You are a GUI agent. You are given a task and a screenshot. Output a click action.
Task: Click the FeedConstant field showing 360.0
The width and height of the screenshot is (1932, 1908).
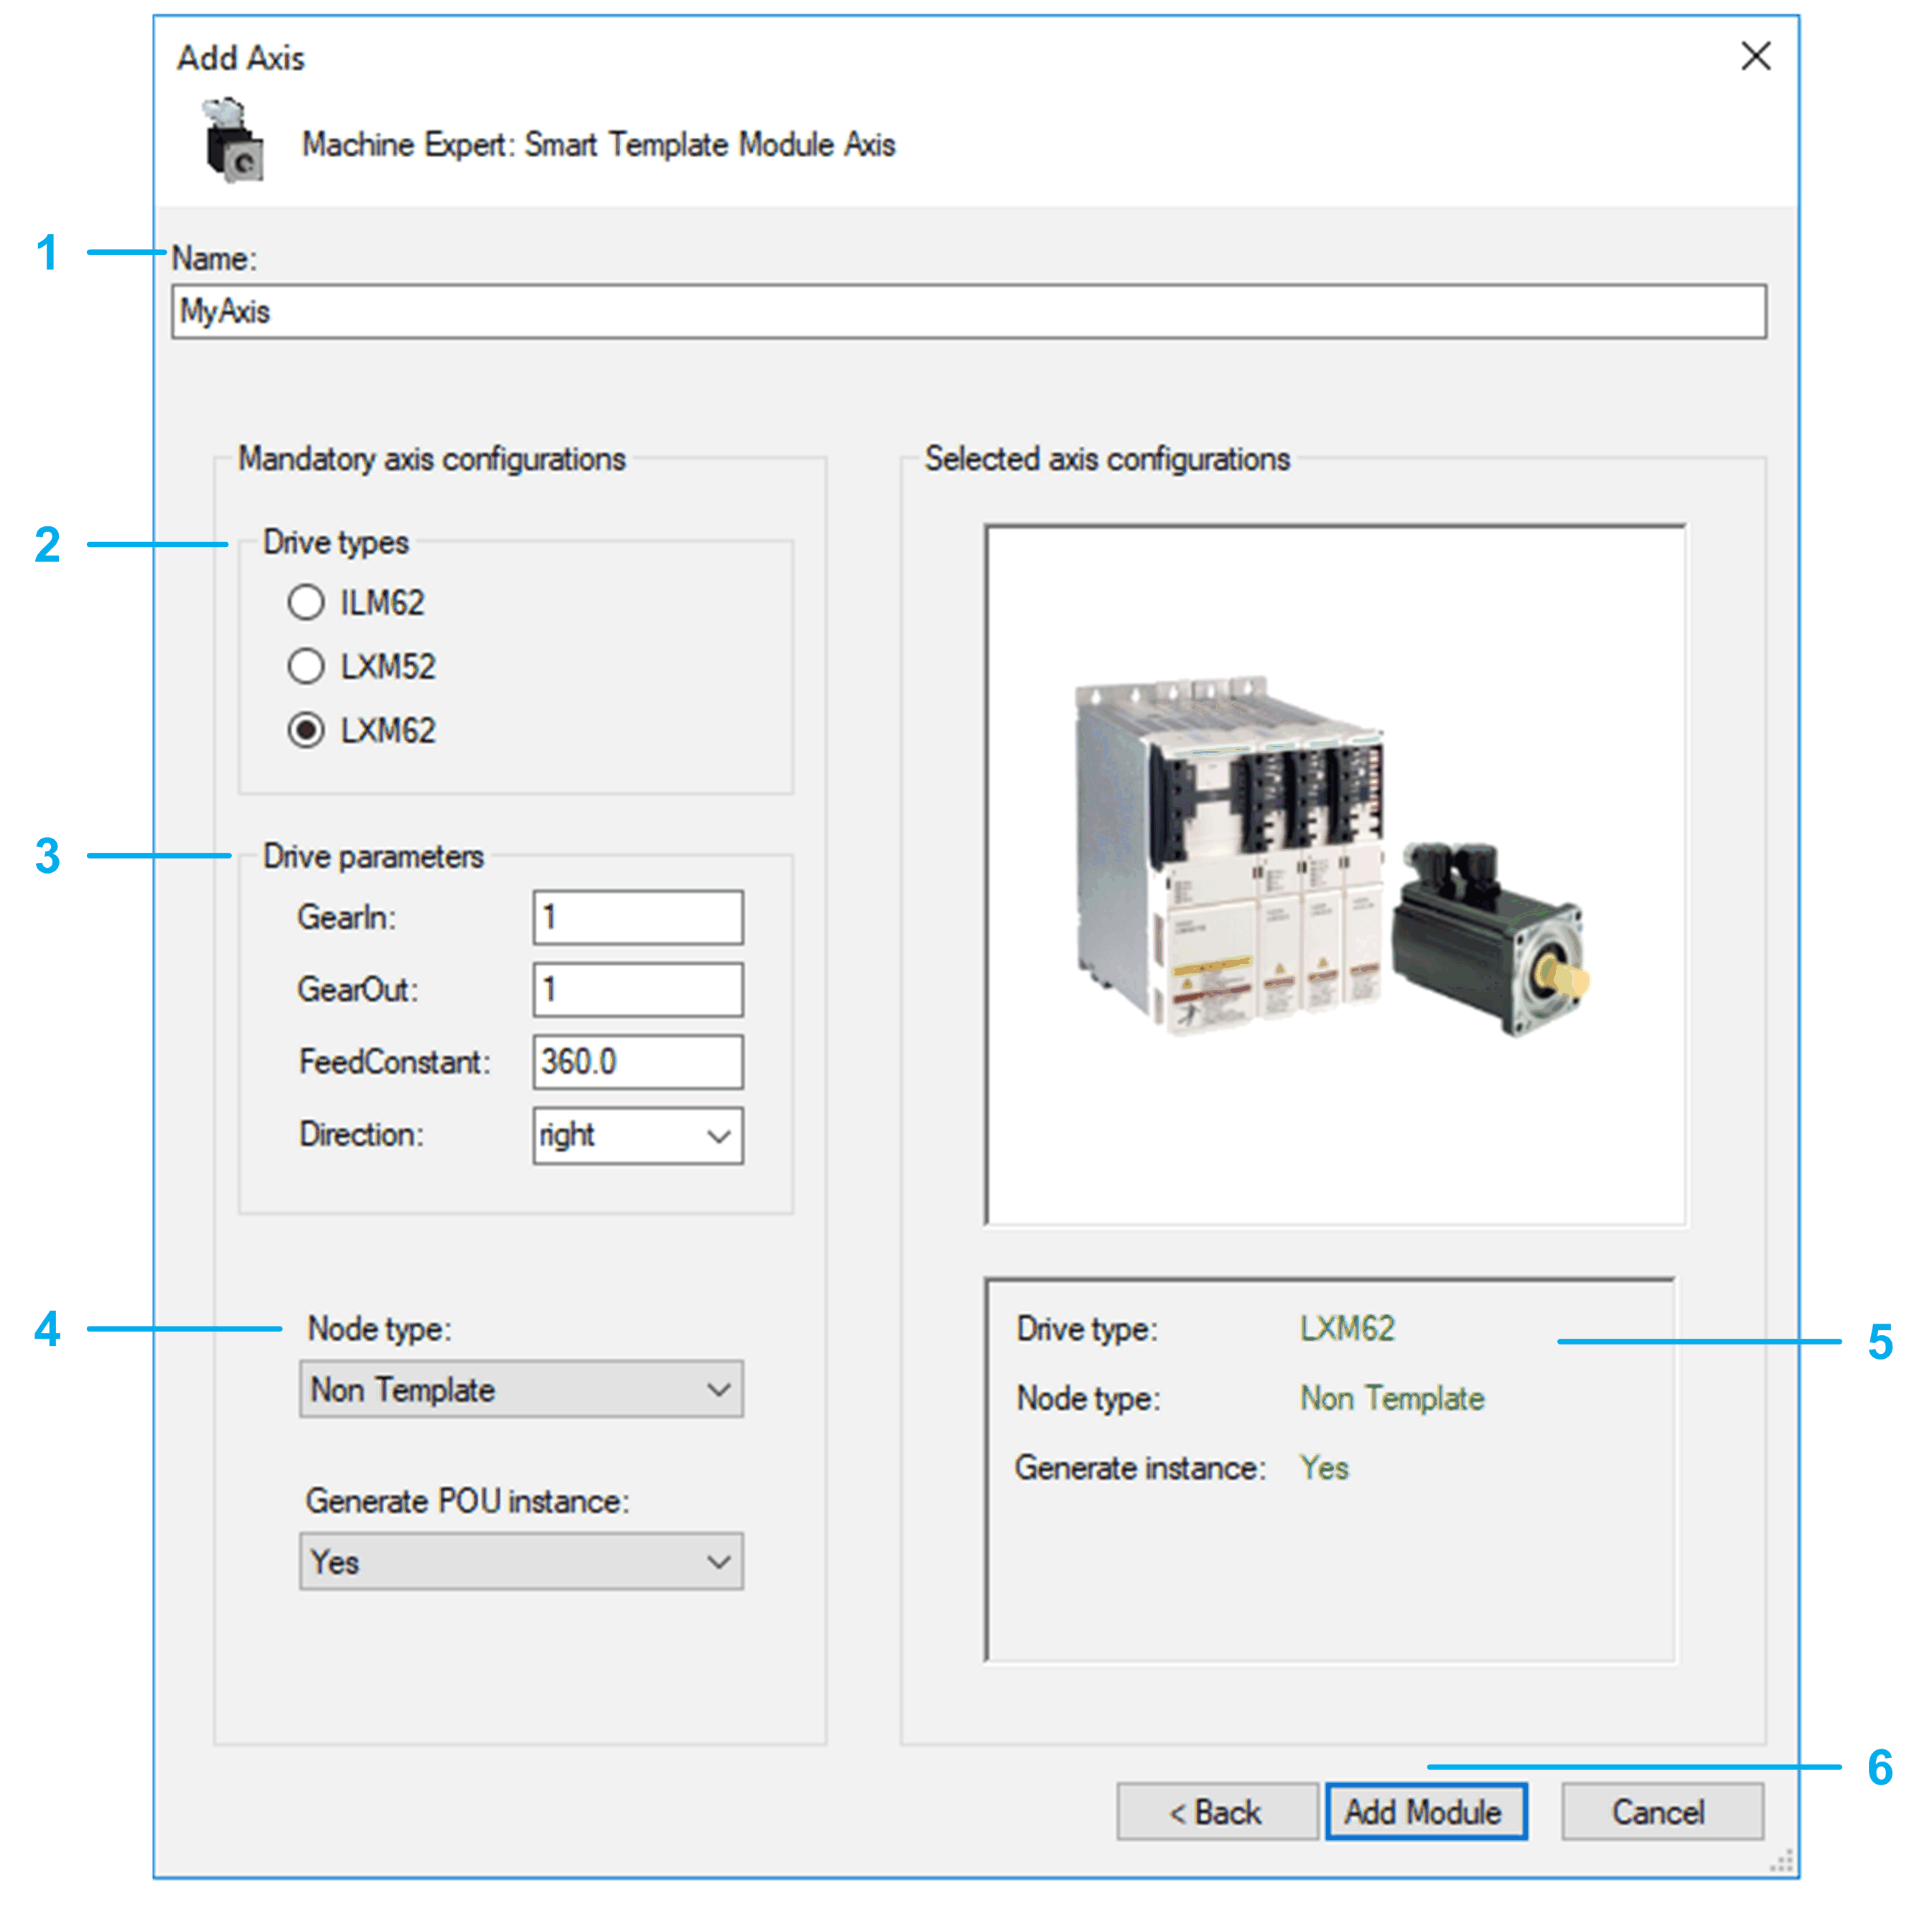(x=638, y=1061)
